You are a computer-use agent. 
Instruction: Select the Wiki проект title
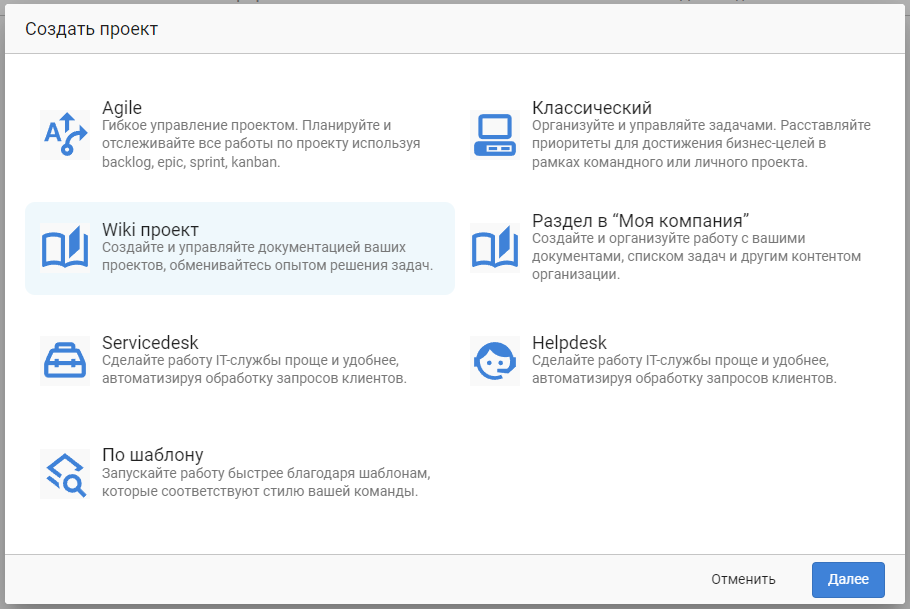pos(150,230)
